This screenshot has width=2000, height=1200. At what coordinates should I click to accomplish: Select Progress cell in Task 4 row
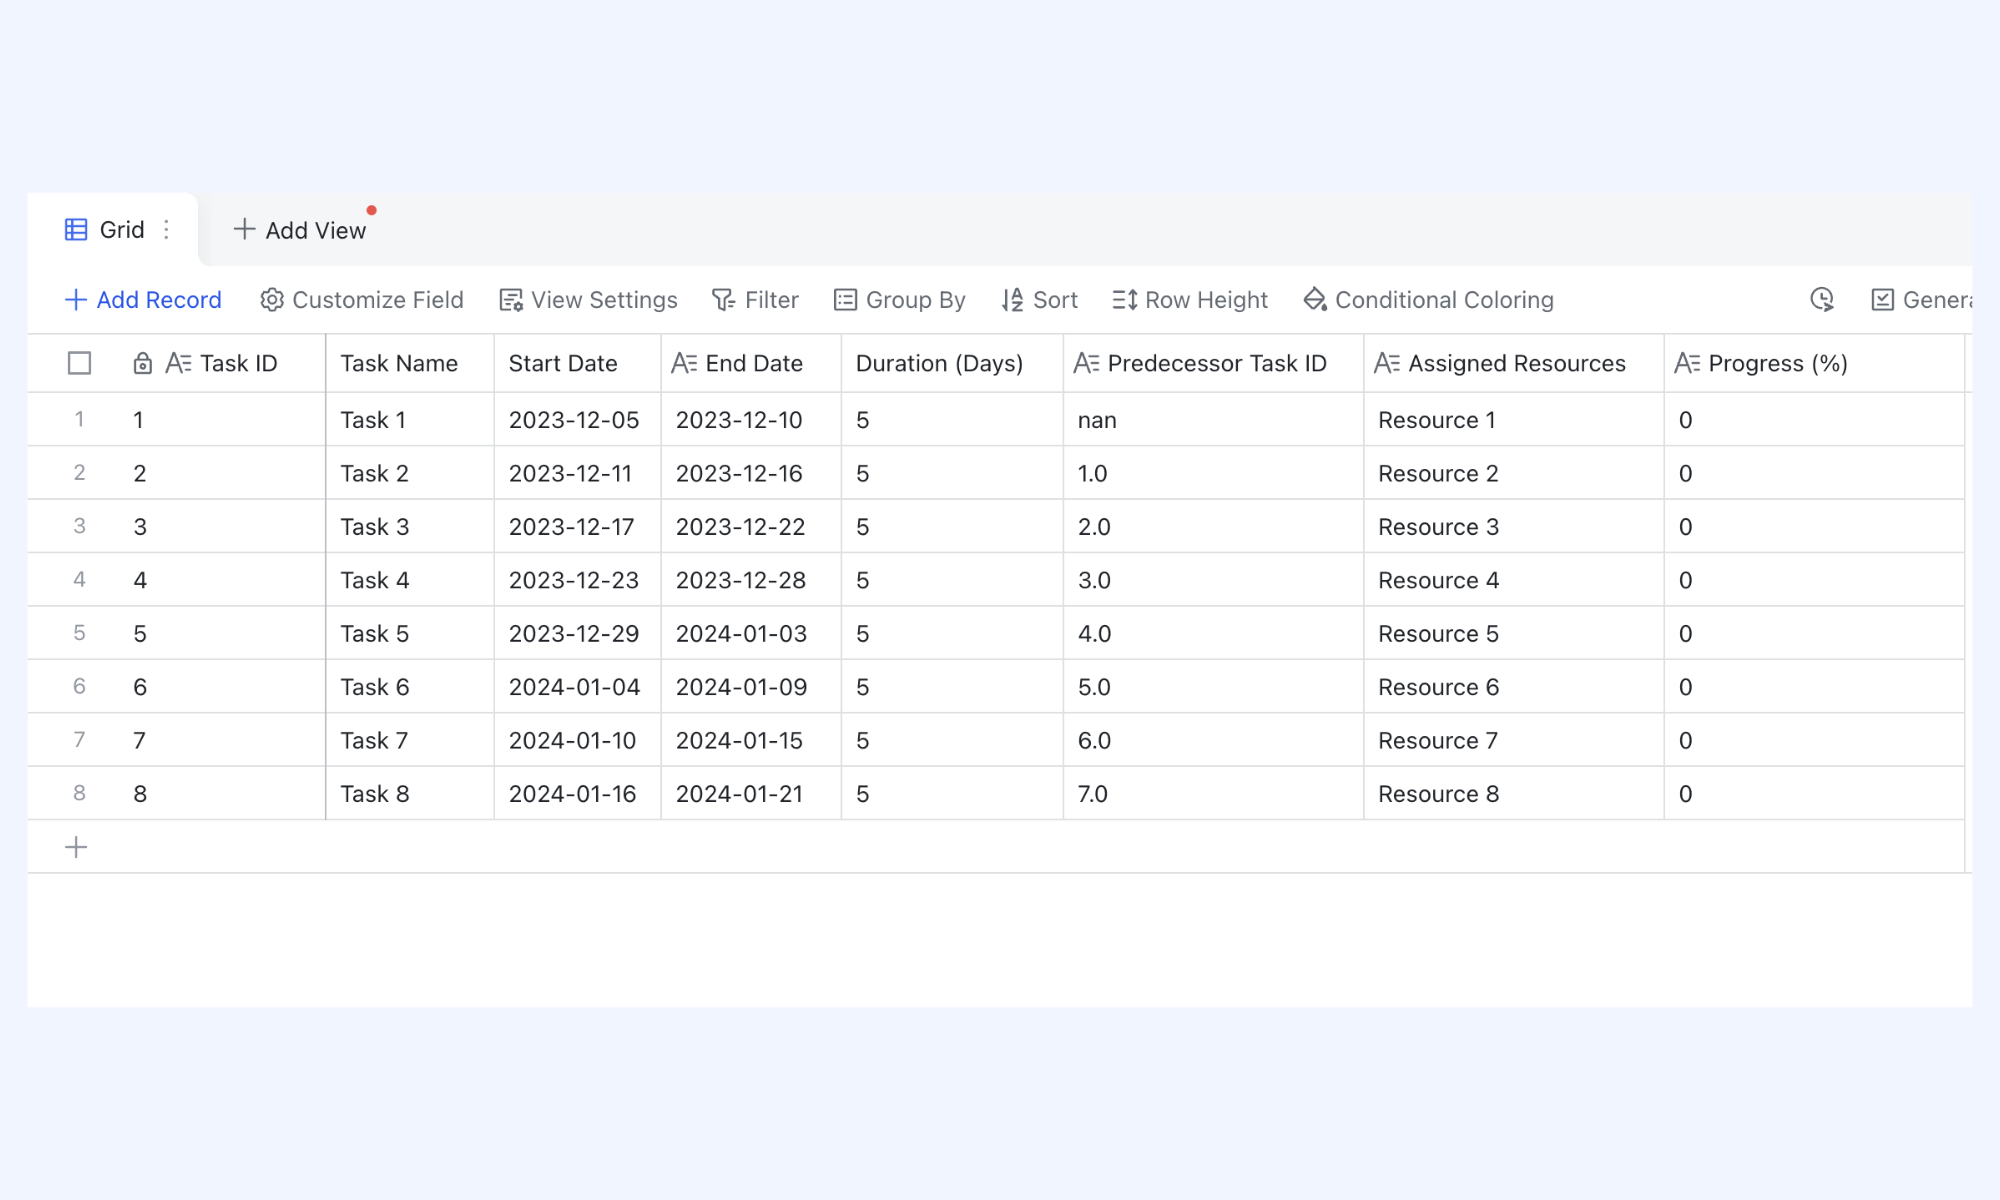coord(1814,580)
